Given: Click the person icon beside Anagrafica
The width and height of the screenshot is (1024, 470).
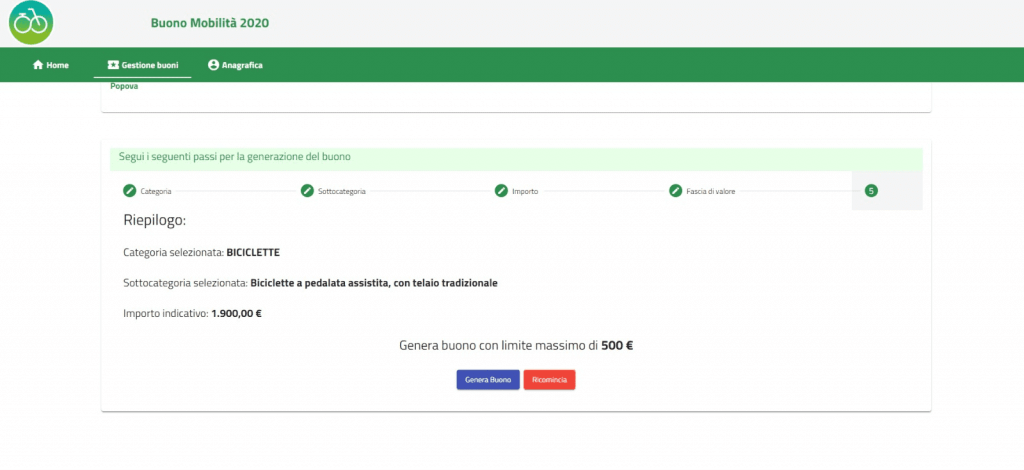Looking at the screenshot, I should click(x=213, y=65).
